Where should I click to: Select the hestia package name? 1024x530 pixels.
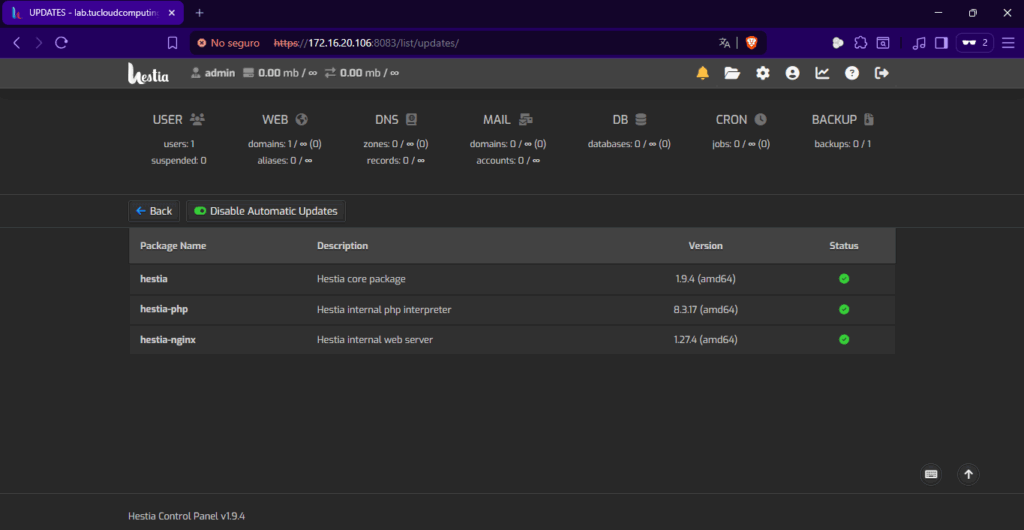(153, 279)
